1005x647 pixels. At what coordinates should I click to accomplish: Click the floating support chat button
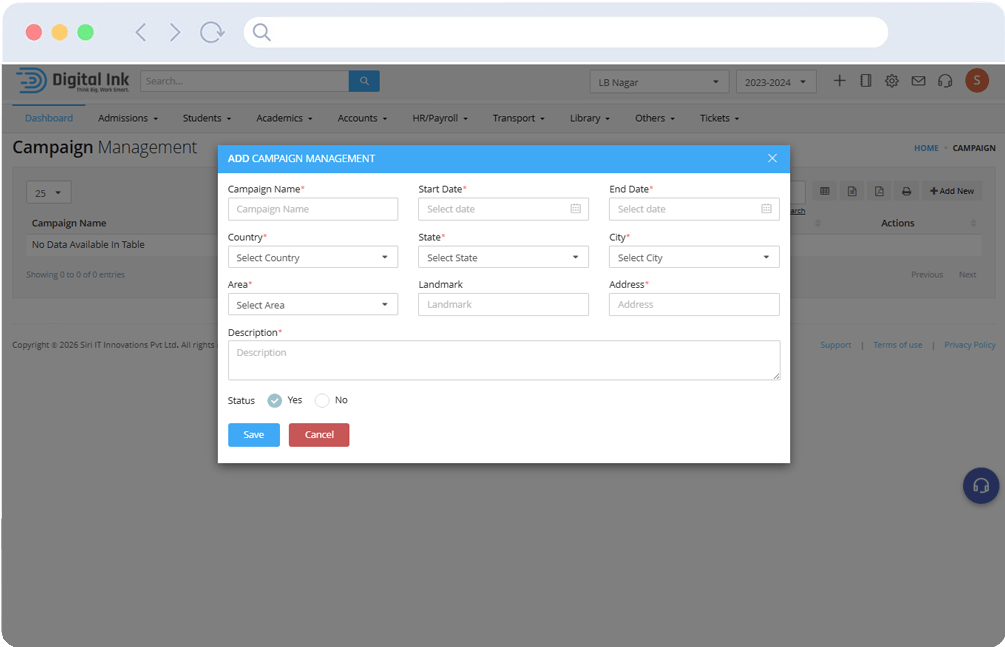pyautogui.click(x=980, y=486)
